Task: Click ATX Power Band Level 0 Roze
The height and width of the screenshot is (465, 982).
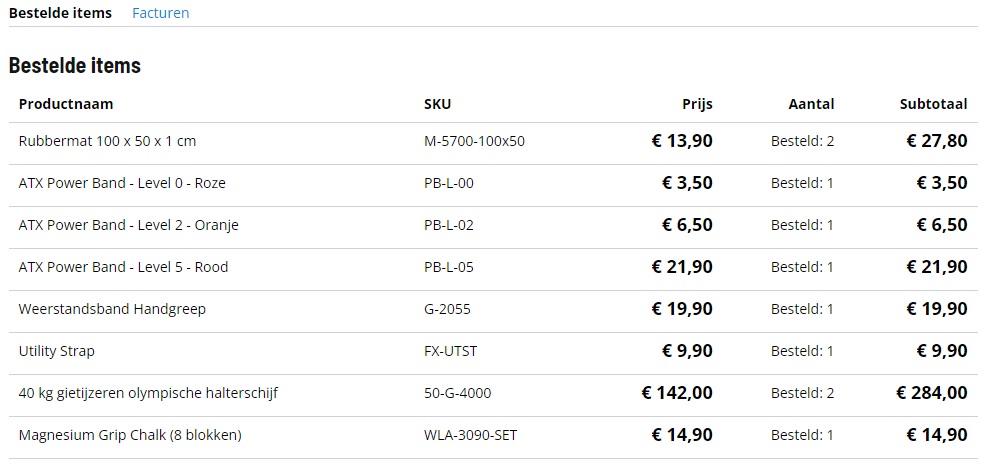Action: coord(122,183)
